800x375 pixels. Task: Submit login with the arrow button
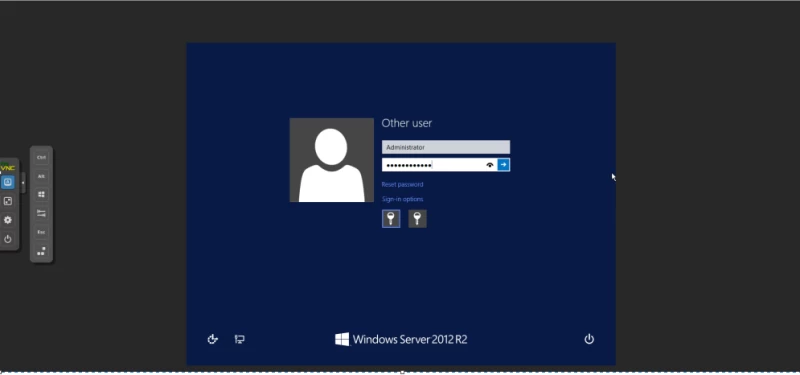coord(504,165)
